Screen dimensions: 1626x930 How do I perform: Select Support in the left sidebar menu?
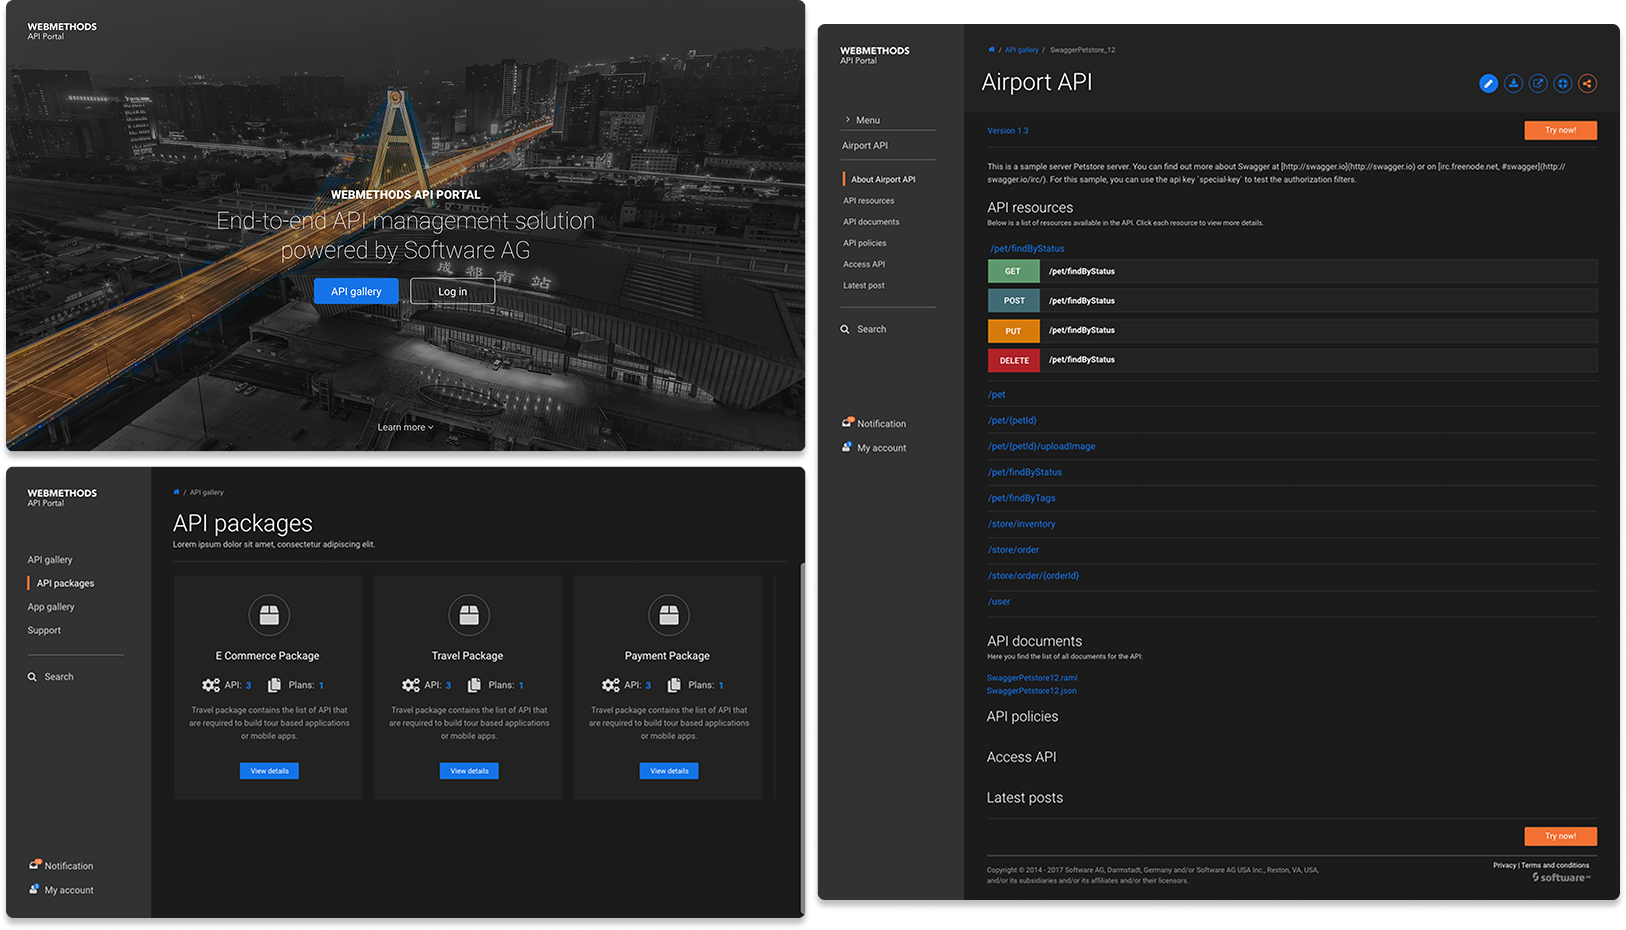tap(44, 631)
